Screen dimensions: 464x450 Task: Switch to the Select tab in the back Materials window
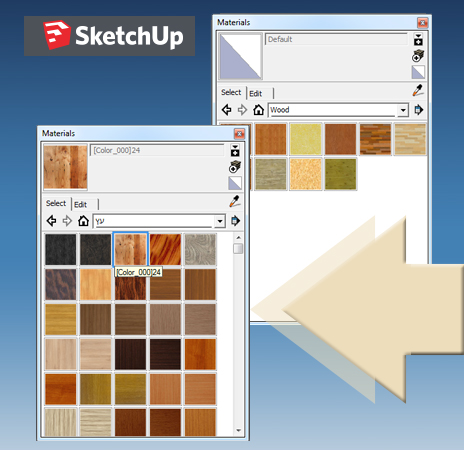pos(231,92)
